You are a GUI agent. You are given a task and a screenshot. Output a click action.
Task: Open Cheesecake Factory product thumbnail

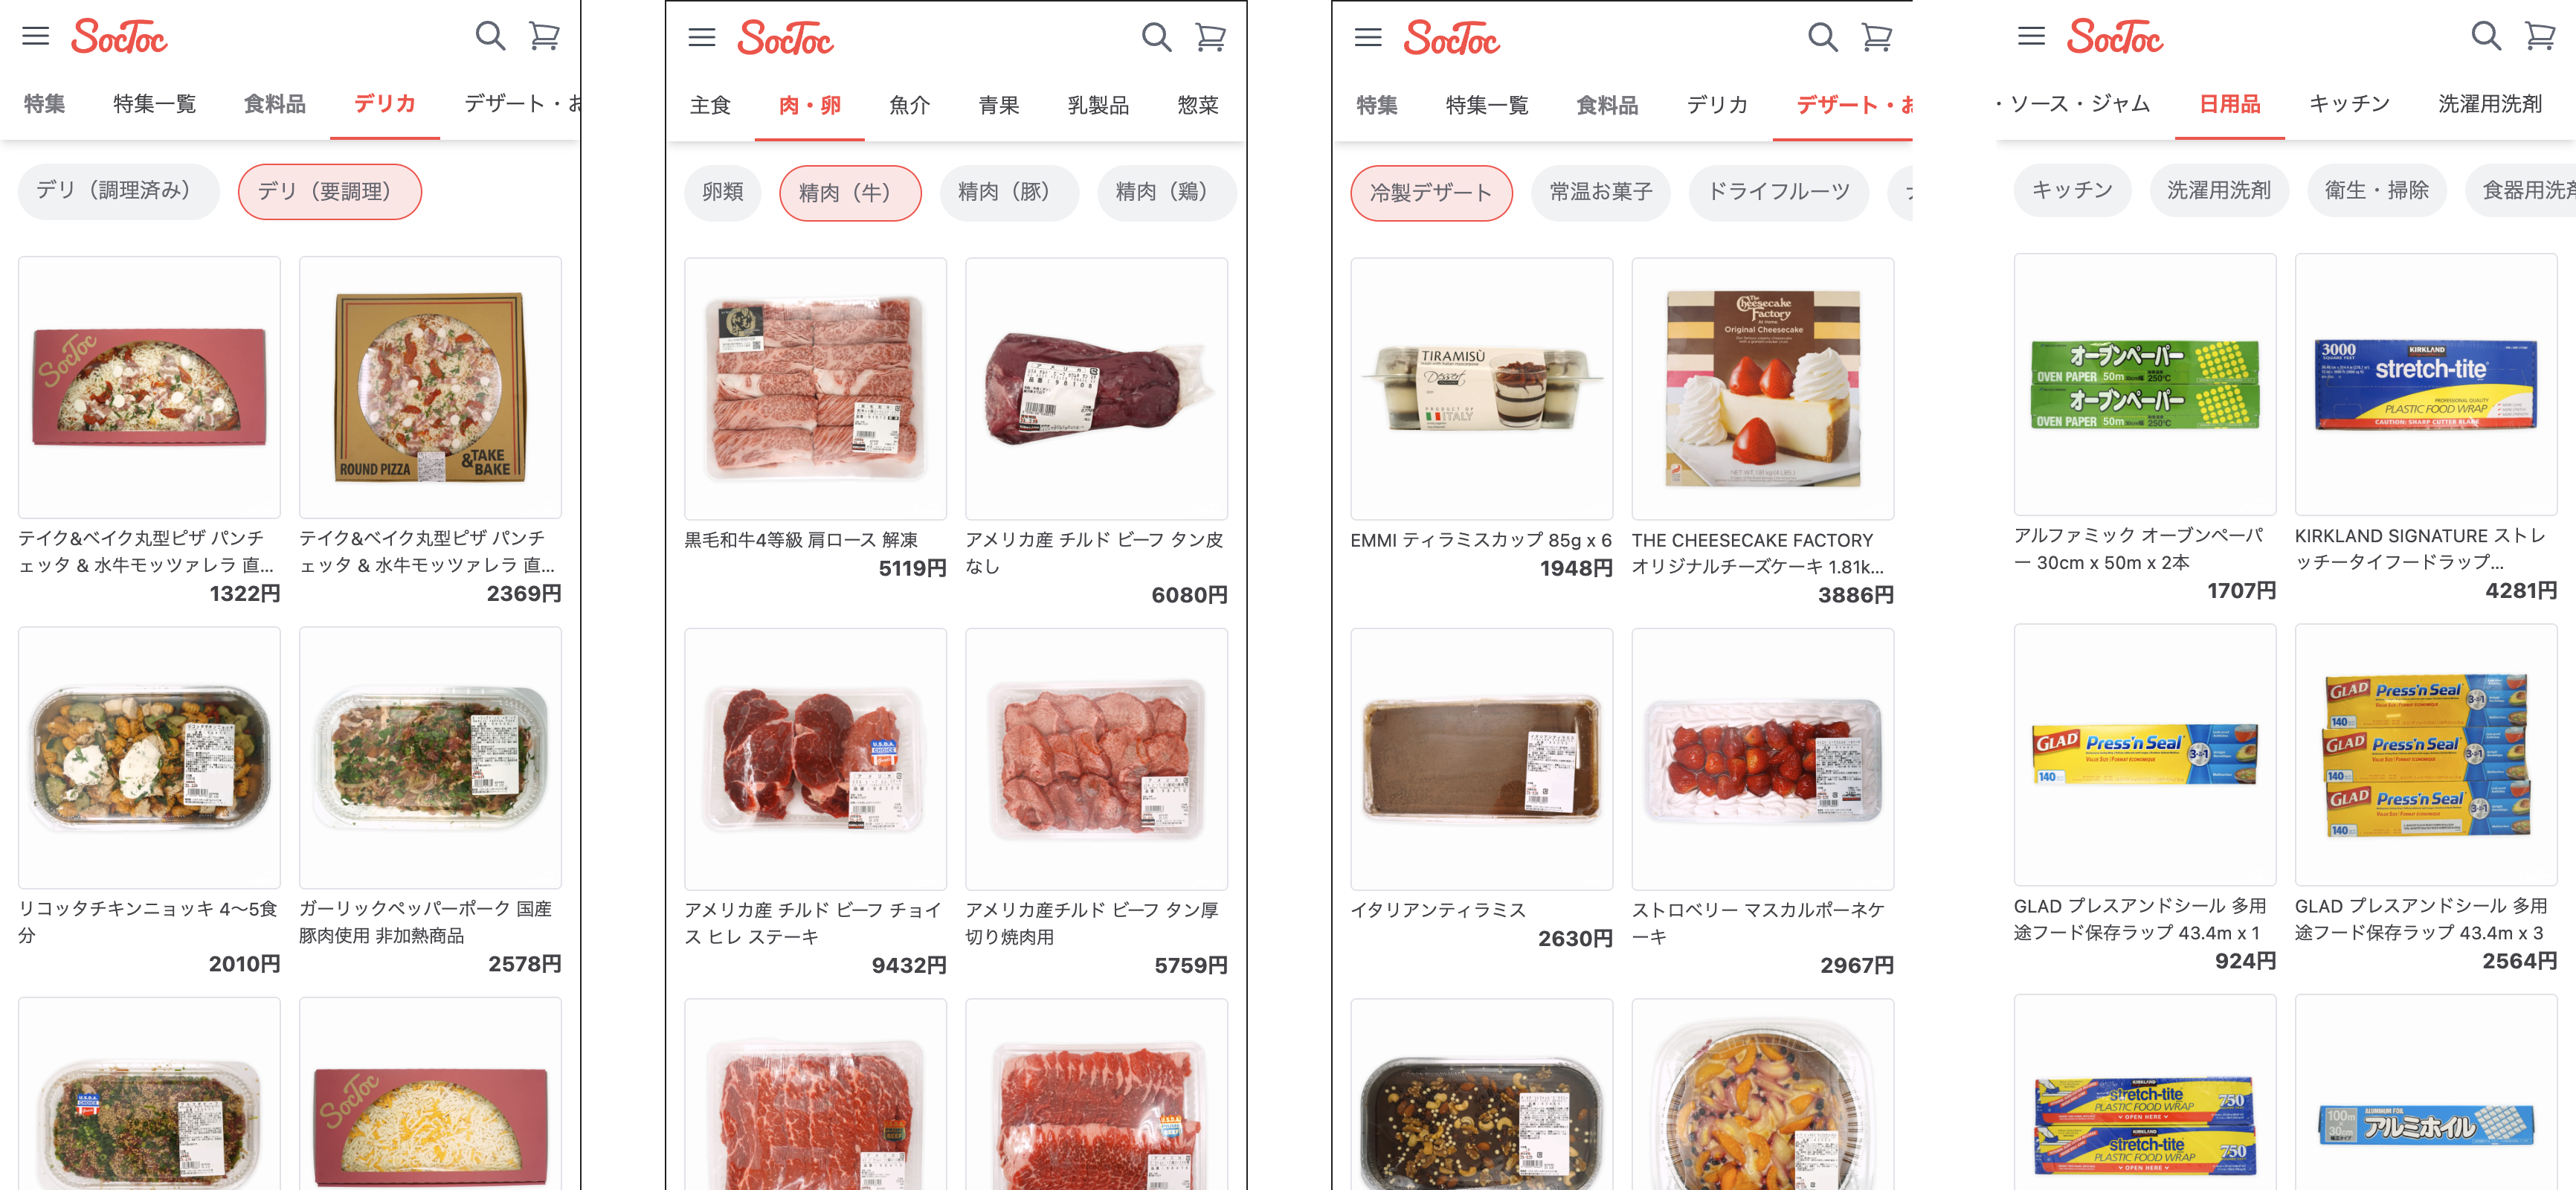[x=1762, y=389]
